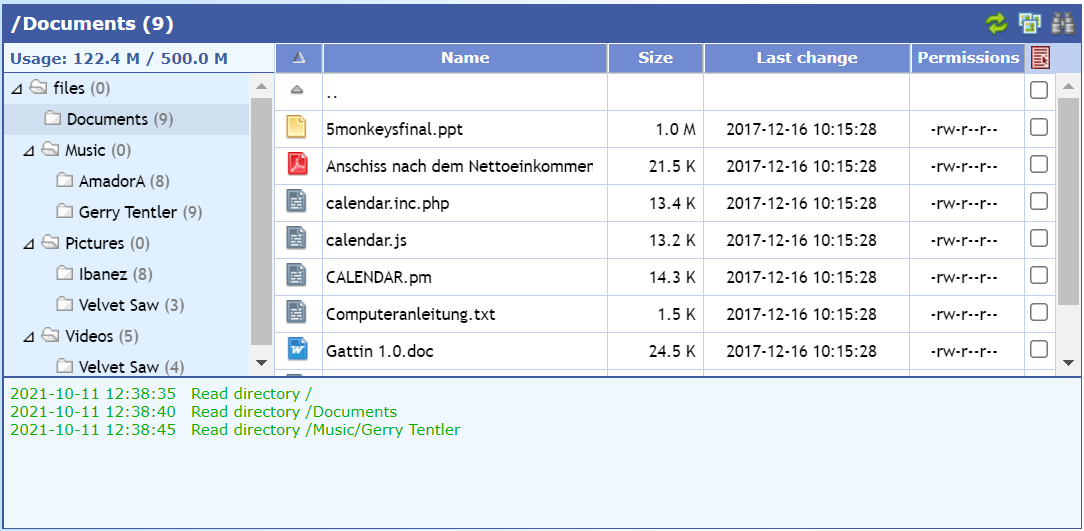
Task: Click the Videos folder icon
Action: [x=50, y=335]
